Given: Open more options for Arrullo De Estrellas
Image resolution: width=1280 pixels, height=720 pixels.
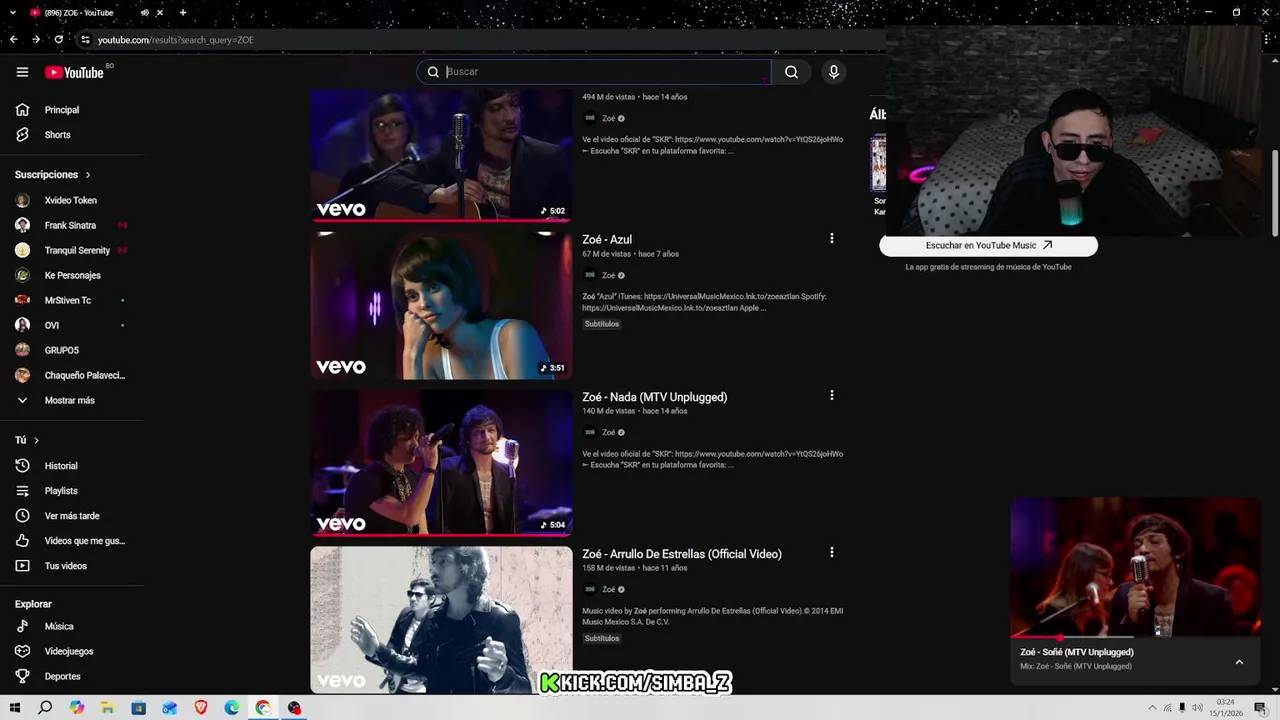Looking at the screenshot, I should click(831, 552).
